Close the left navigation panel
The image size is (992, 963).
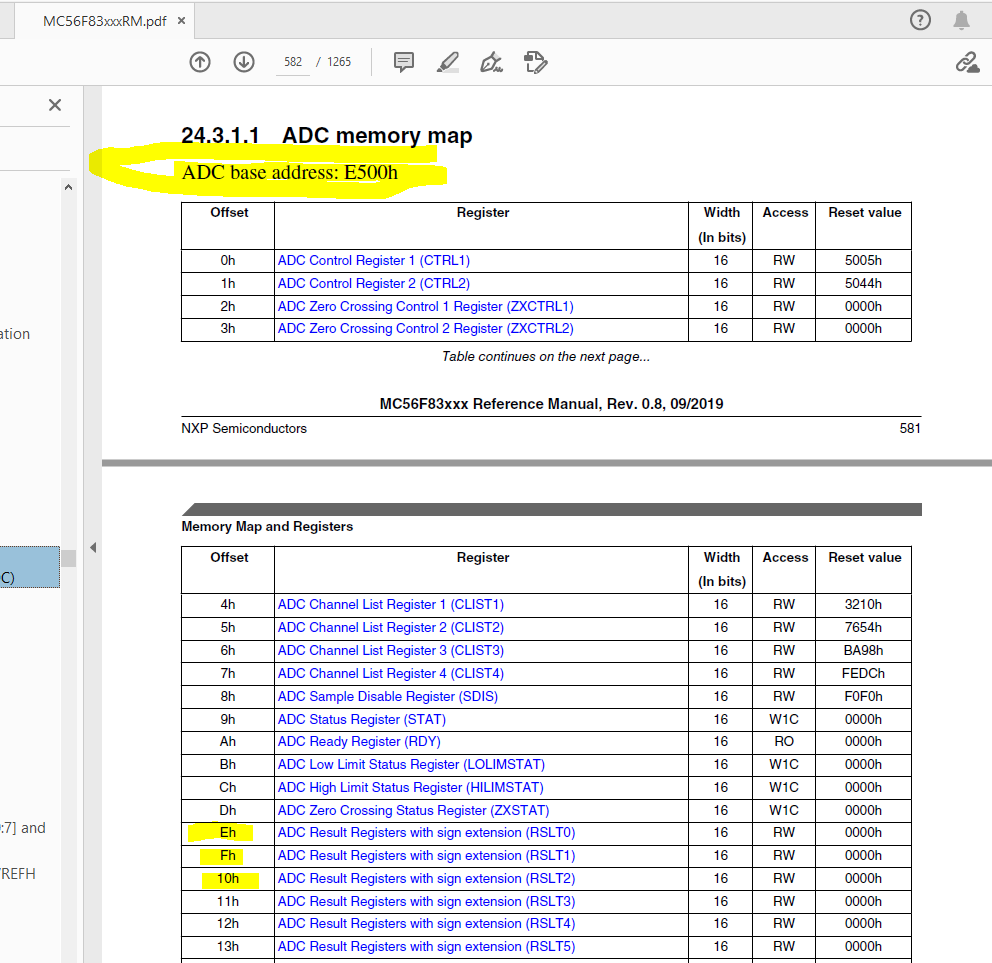tap(55, 105)
